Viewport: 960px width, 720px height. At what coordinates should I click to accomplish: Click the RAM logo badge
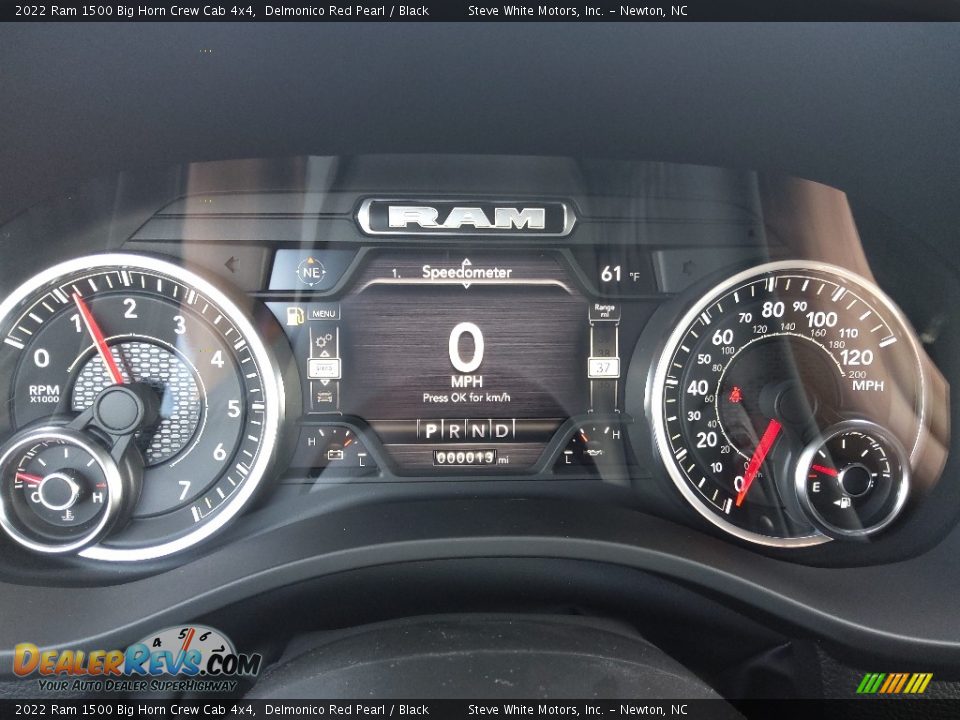coord(466,217)
